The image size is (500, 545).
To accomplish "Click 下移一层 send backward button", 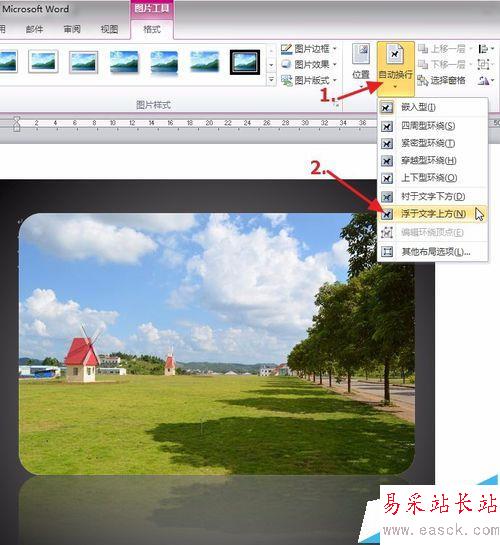I will tap(445, 64).
